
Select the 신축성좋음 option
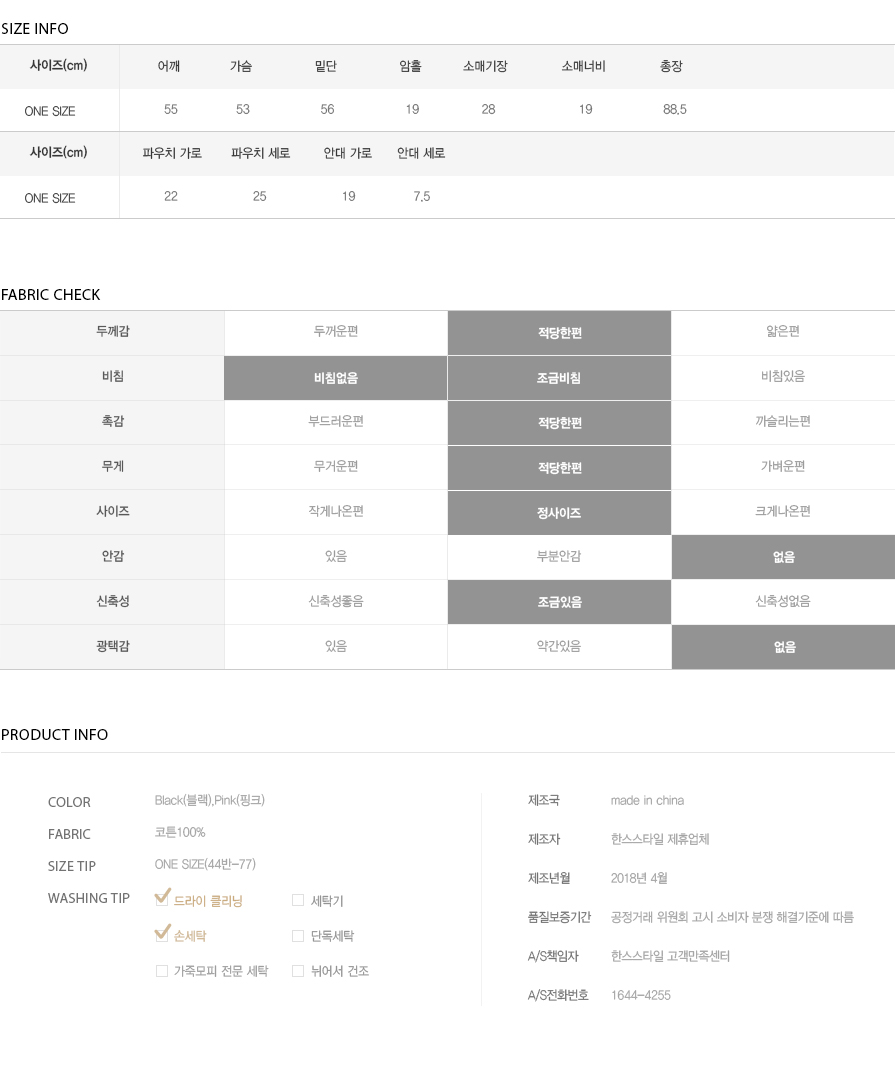click(x=336, y=601)
